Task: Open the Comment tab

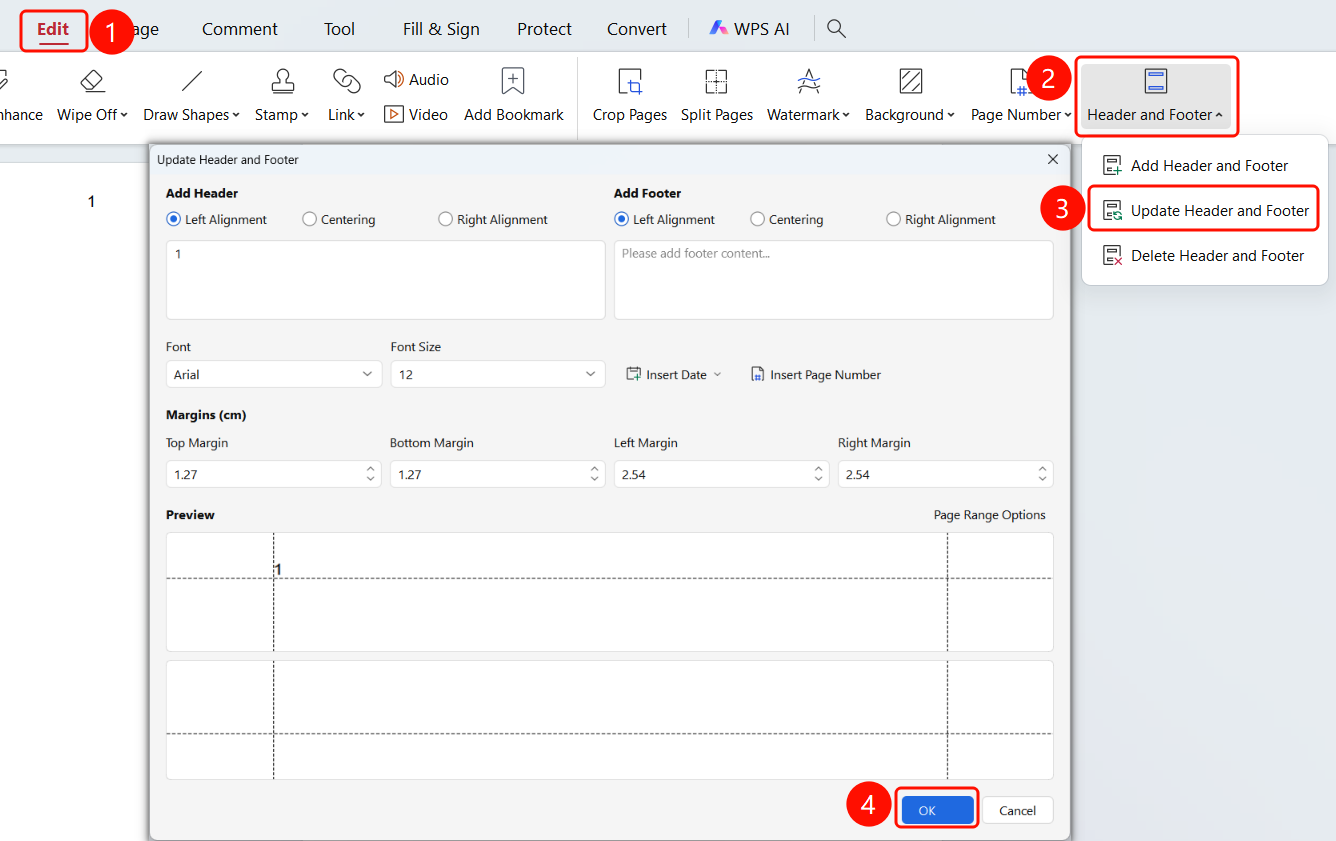Action: click(x=240, y=29)
